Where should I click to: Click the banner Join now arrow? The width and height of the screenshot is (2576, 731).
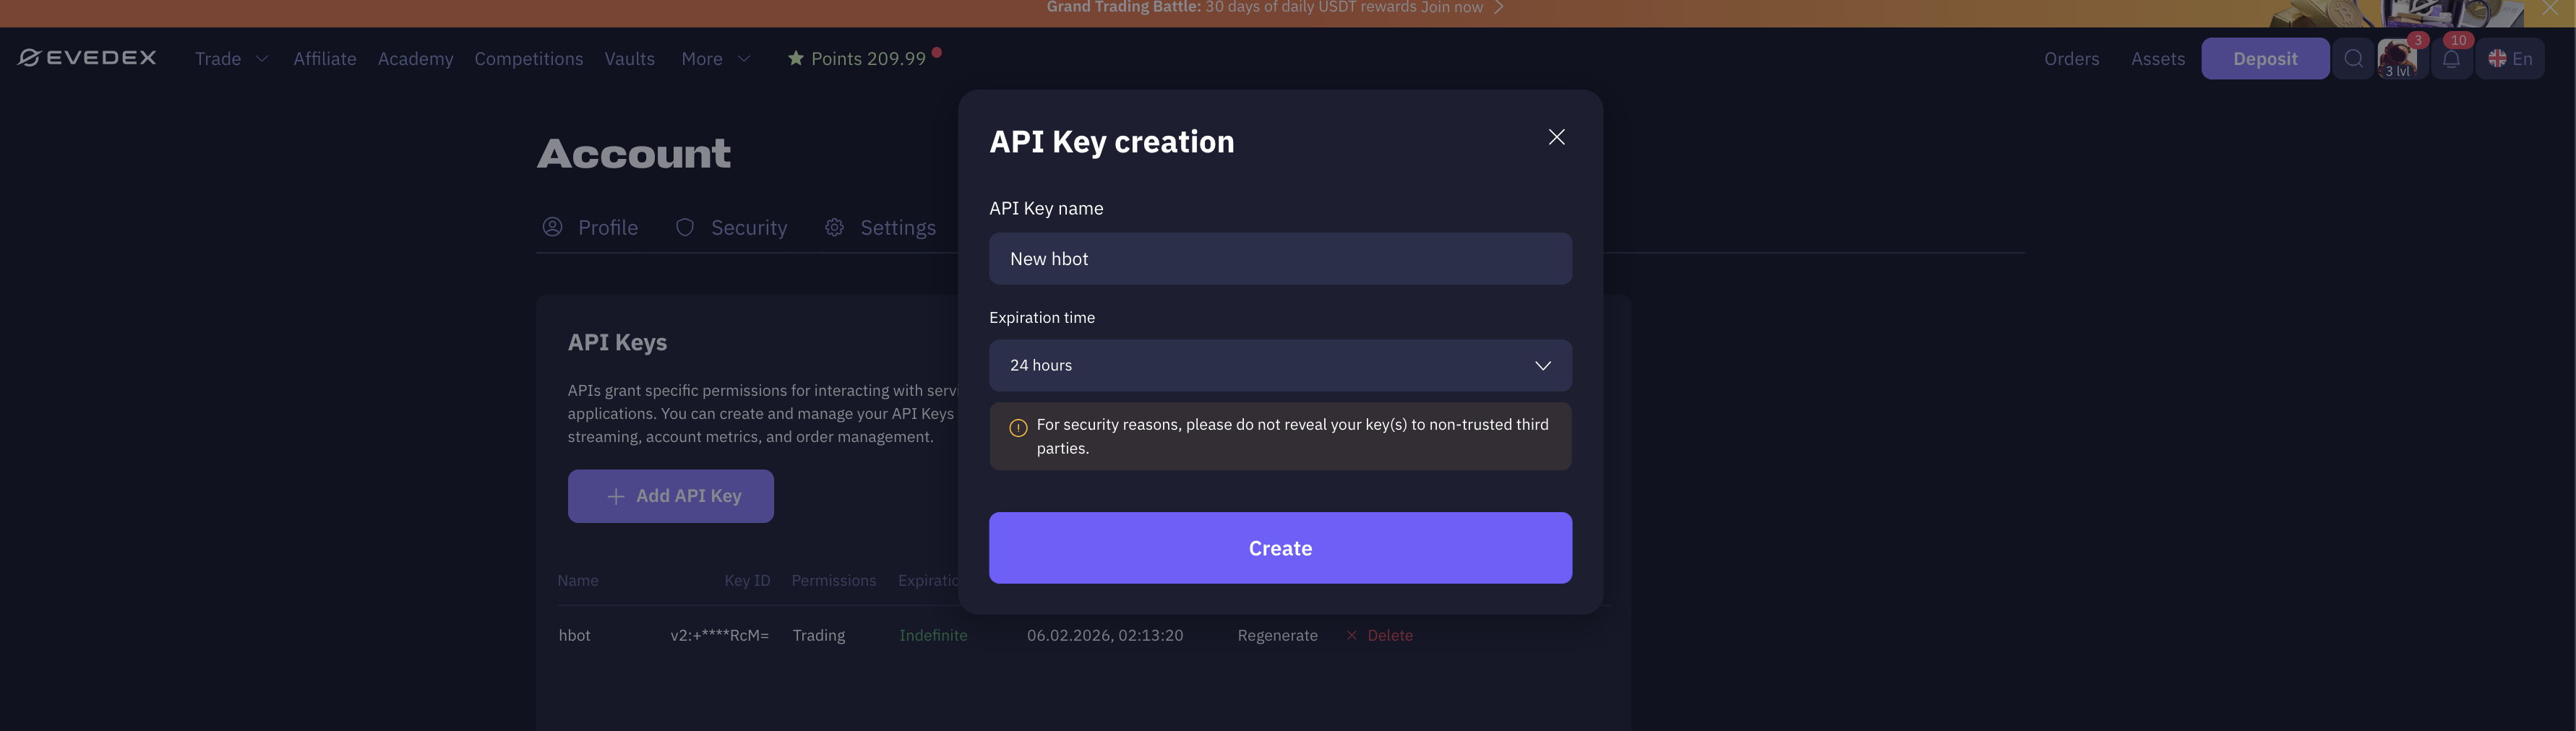tap(1498, 8)
